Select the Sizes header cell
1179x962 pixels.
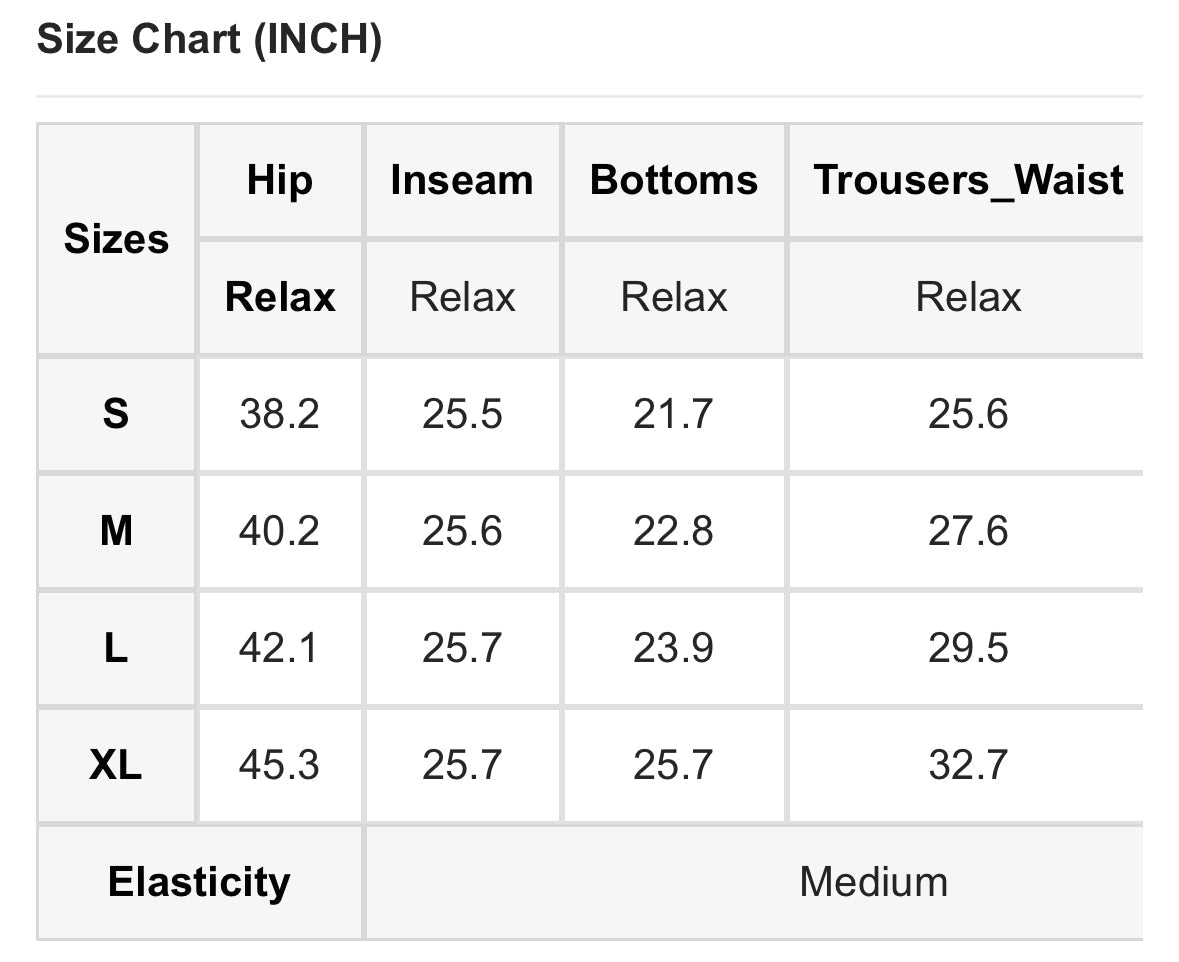click(116, 239)
